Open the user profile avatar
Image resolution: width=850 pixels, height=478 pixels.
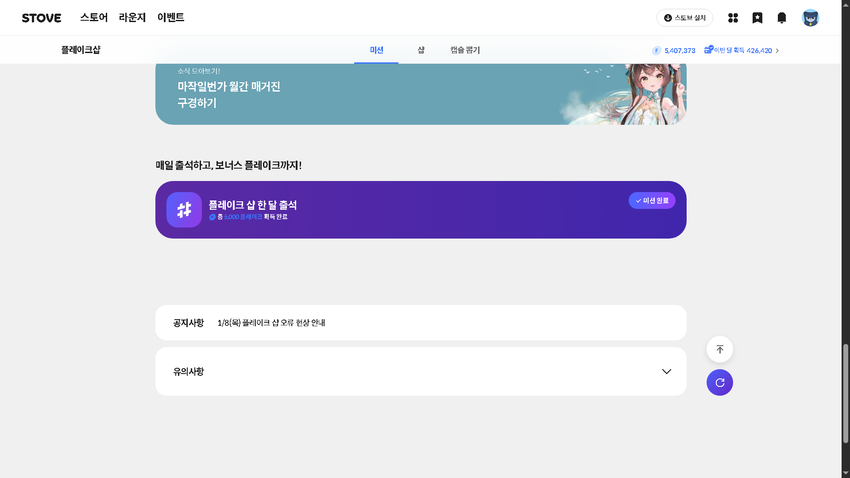810,18
